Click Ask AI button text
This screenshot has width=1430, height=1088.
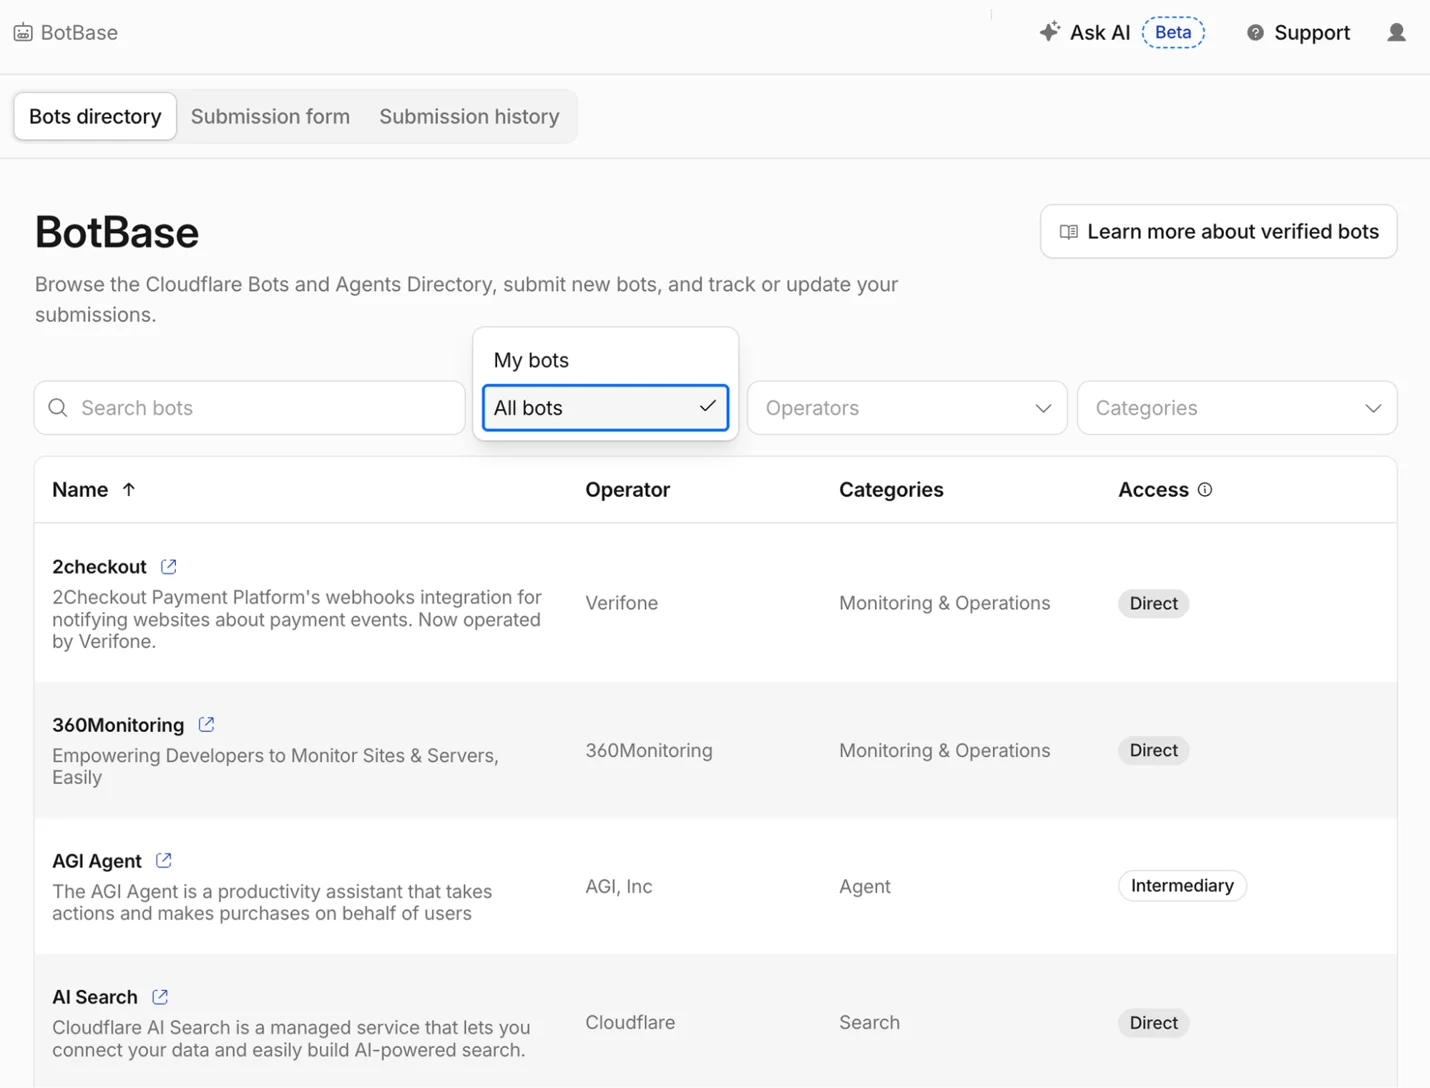(x=1100, y=33)
